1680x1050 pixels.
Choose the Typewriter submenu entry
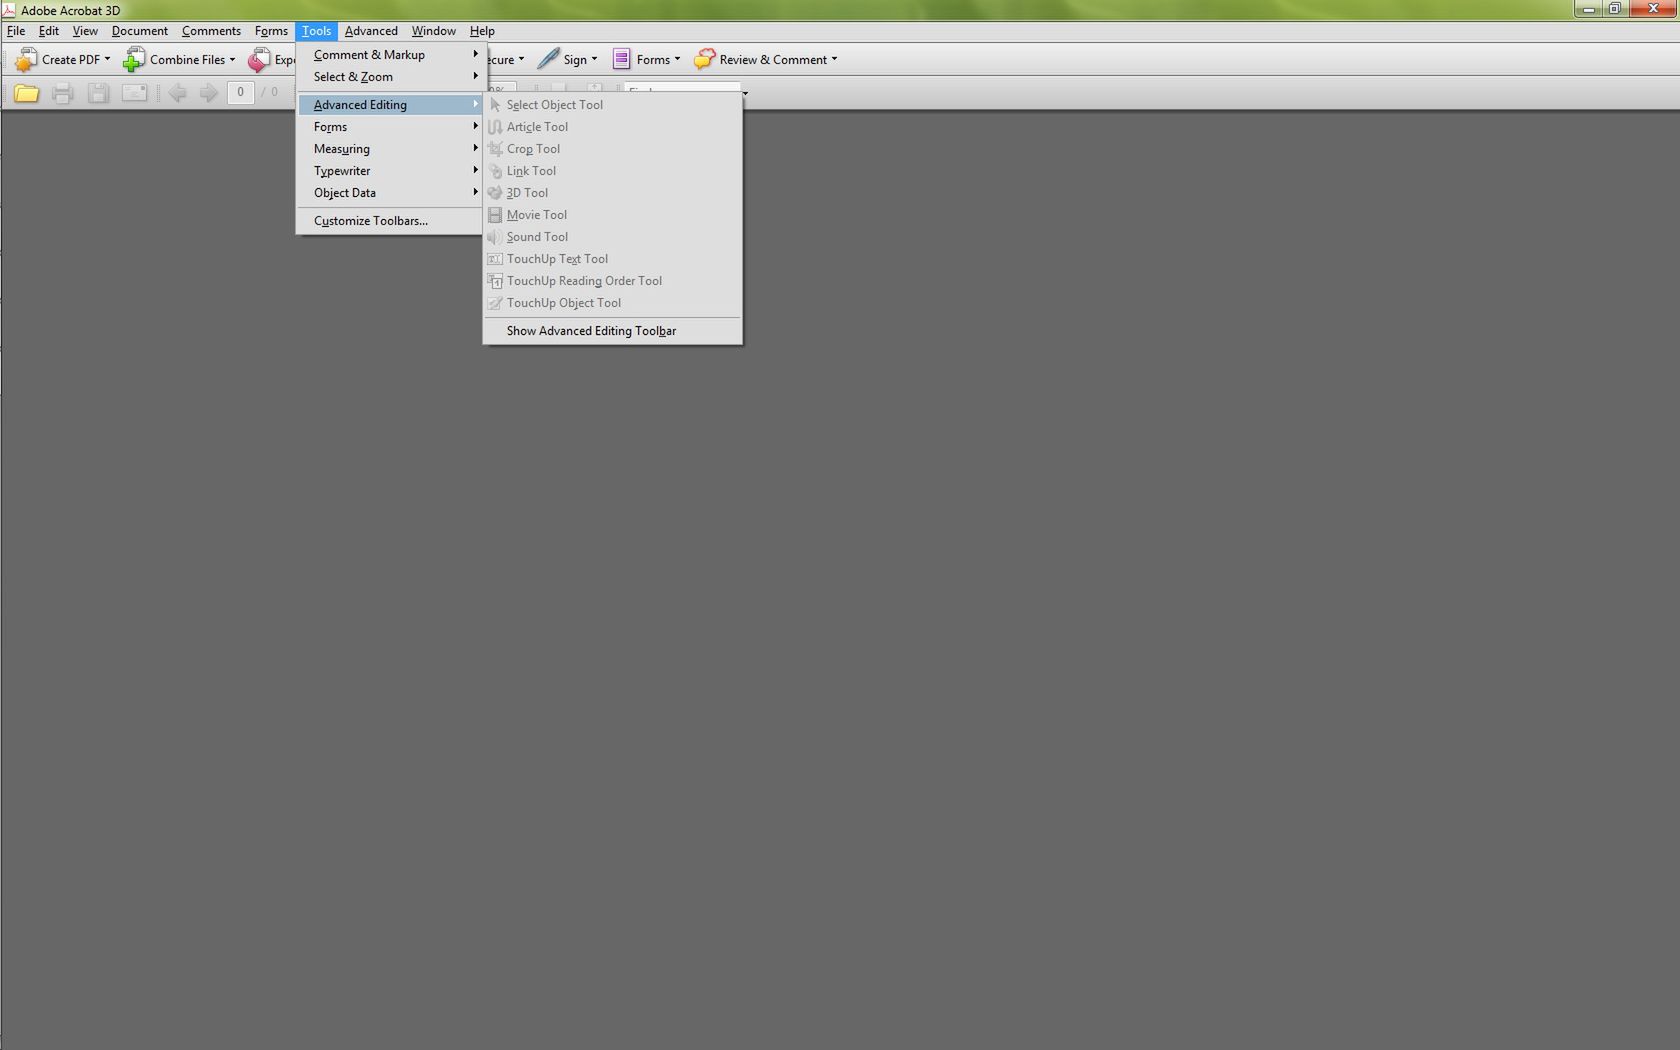389,171
